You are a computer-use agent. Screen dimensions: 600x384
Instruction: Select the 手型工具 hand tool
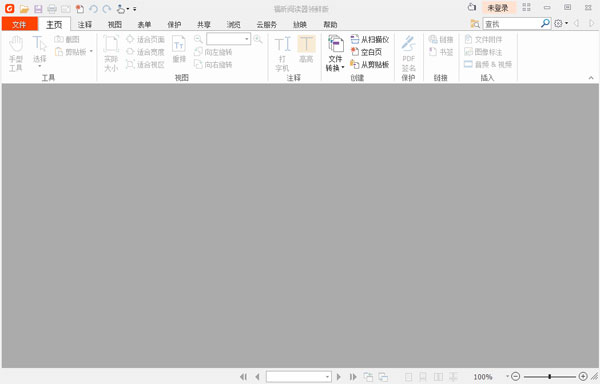[16, 54]
